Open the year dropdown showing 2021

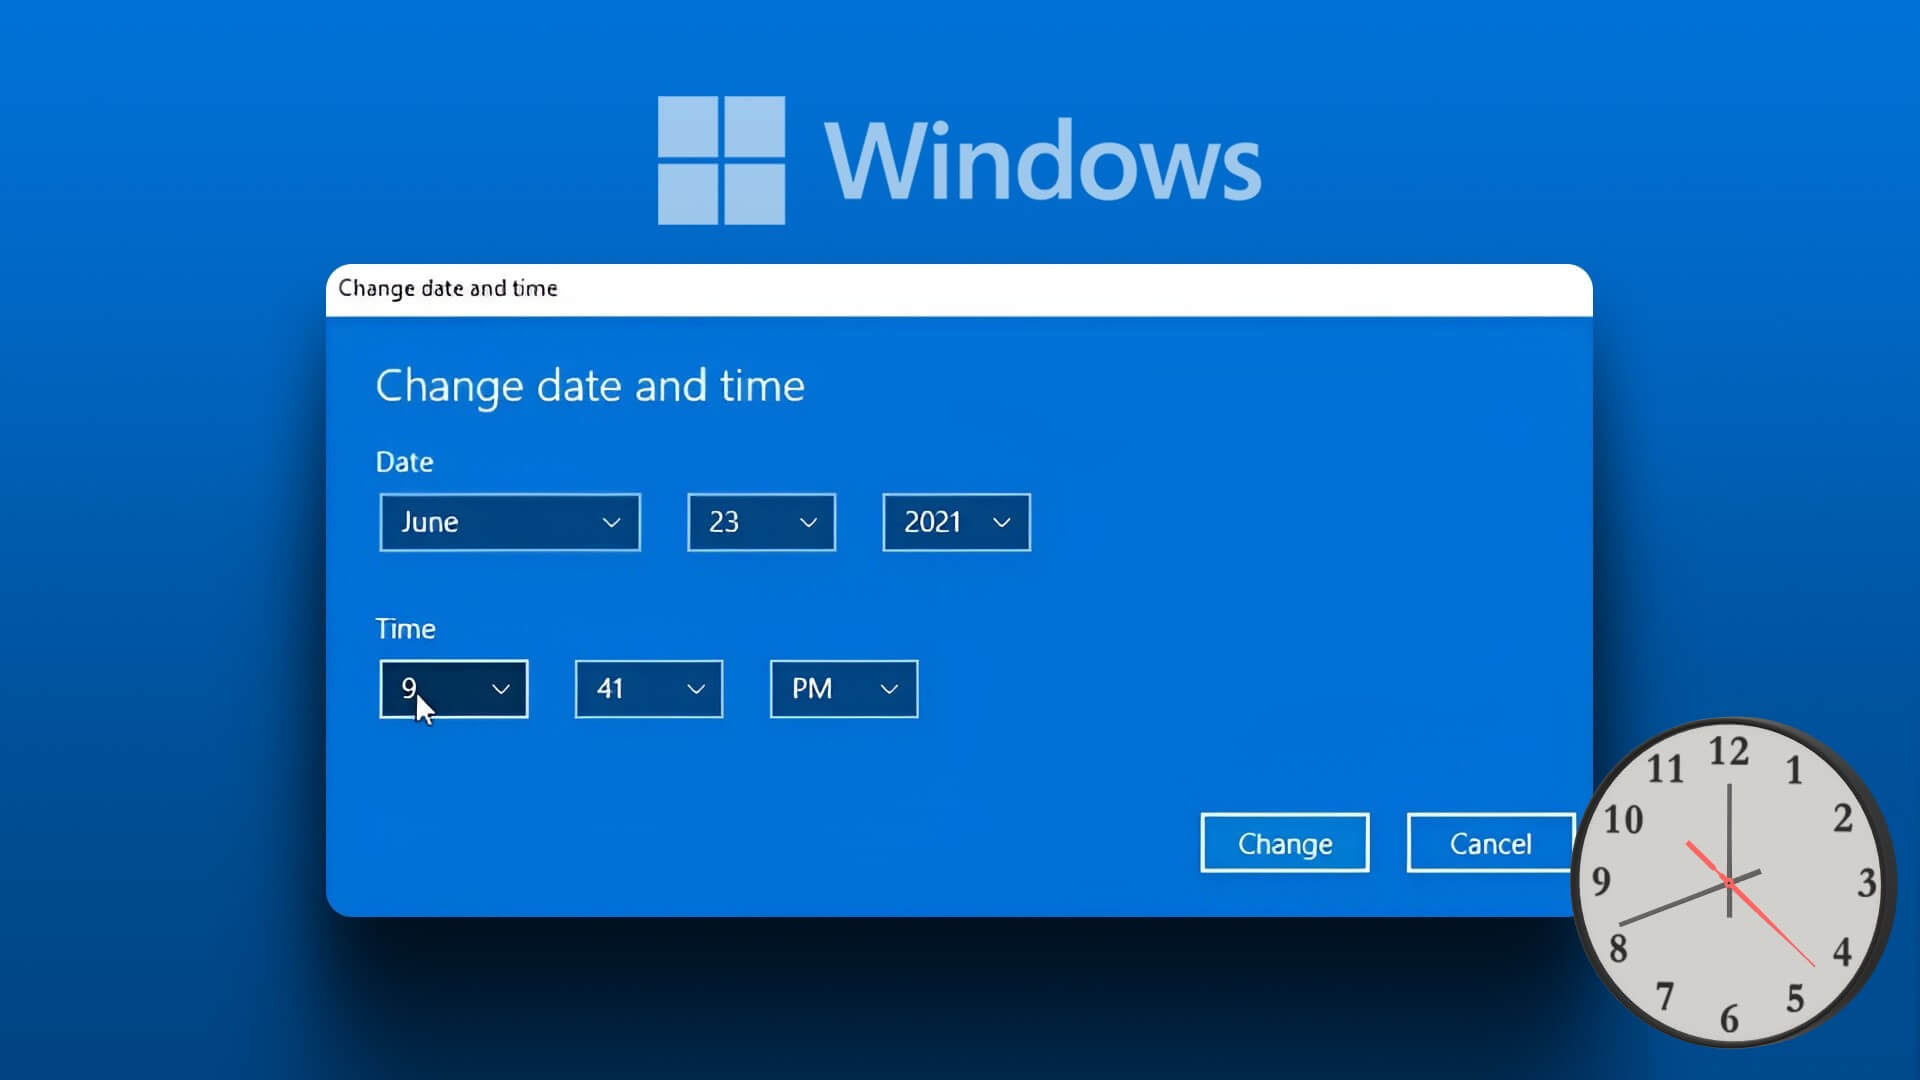[956, 522]
